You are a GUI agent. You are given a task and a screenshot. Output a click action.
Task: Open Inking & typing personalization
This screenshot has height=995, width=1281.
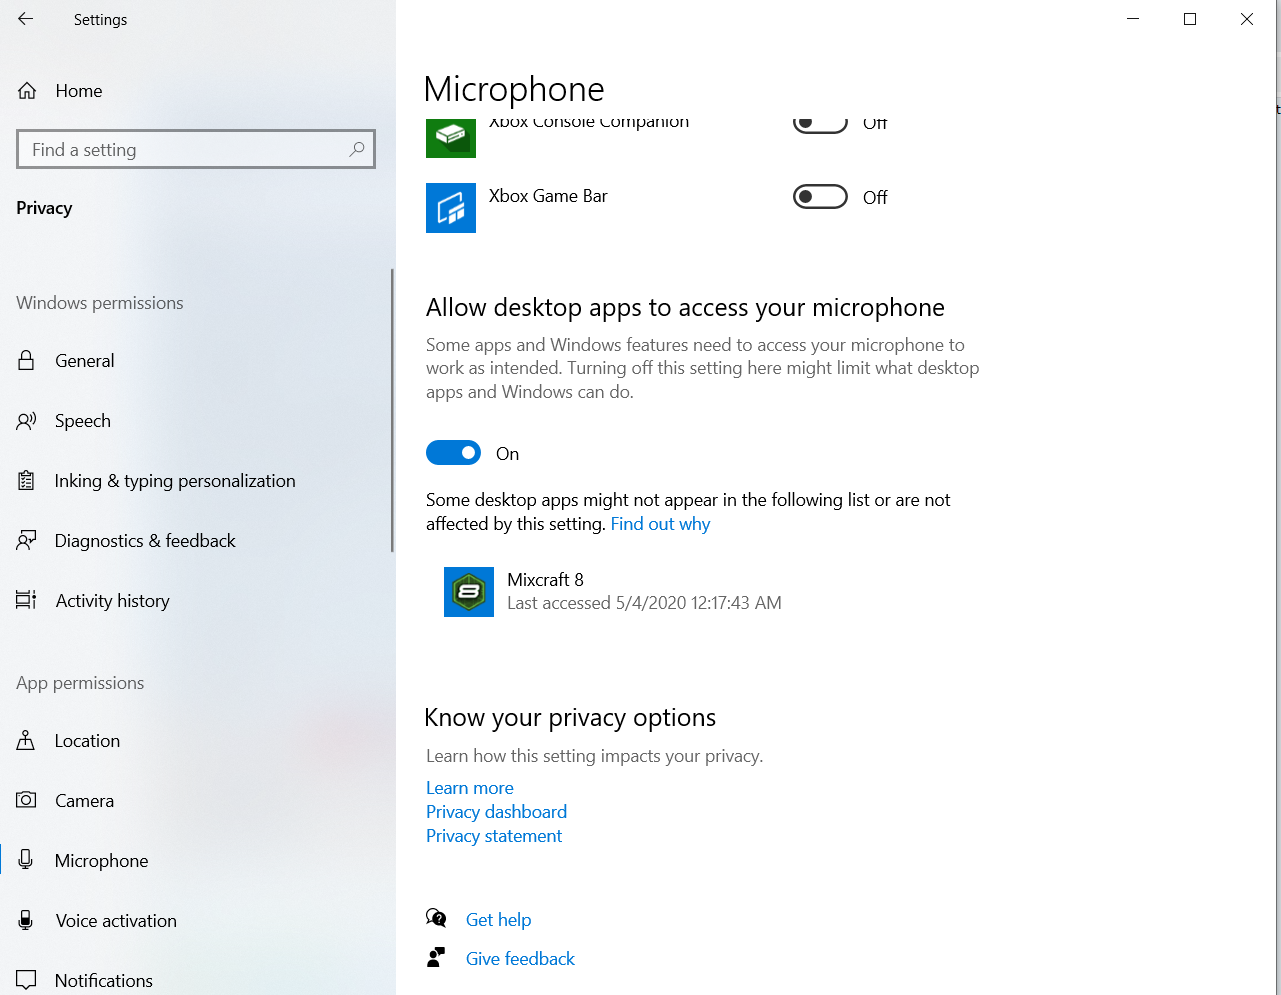click(175, 481)
